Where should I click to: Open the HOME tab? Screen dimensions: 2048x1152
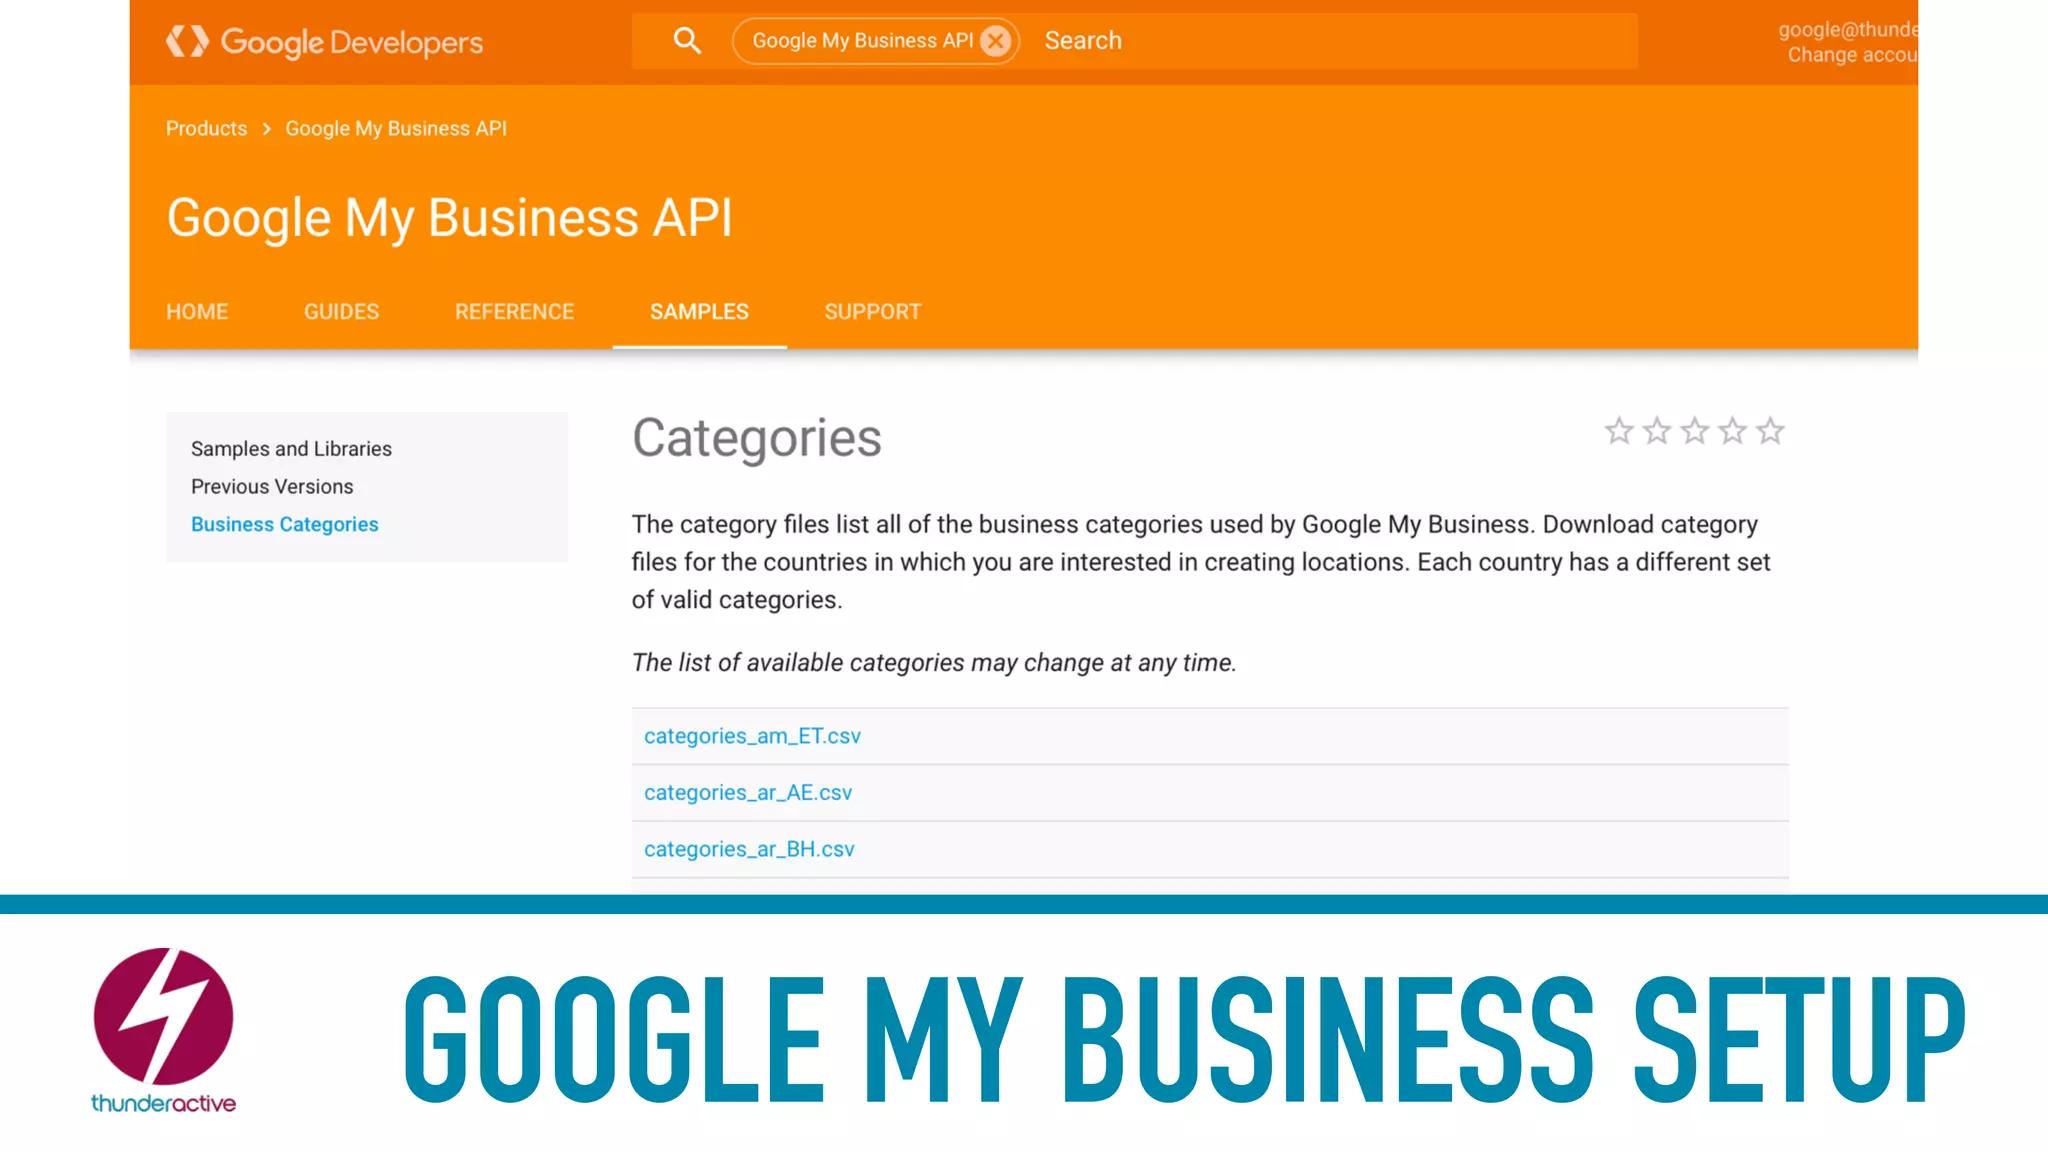(x=197, y=312)
